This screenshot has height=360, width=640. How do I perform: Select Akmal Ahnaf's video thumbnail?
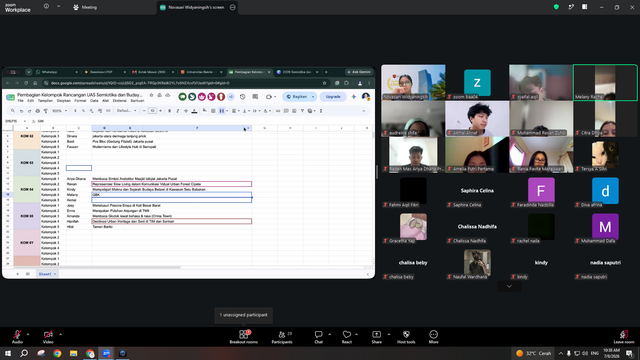pos(477,118)
